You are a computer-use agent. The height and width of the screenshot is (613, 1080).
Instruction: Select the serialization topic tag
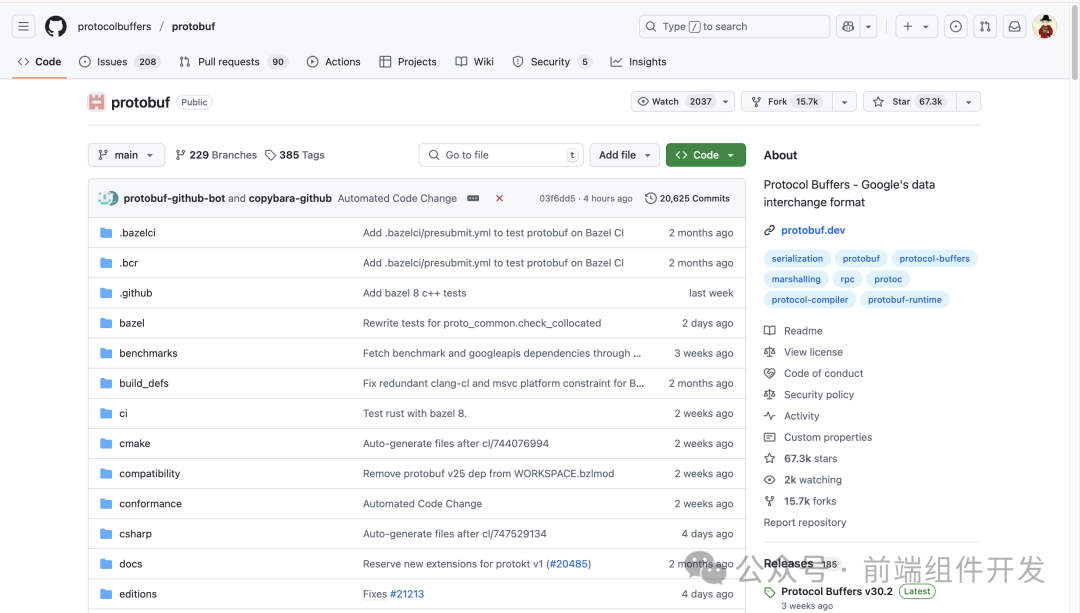(797, 259)
